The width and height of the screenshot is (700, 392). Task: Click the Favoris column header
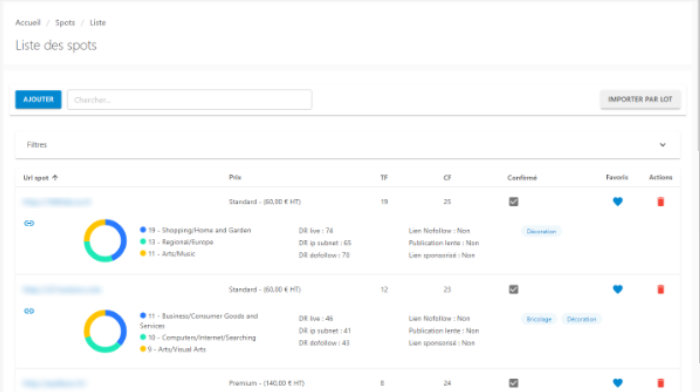(x=617, y=177)
